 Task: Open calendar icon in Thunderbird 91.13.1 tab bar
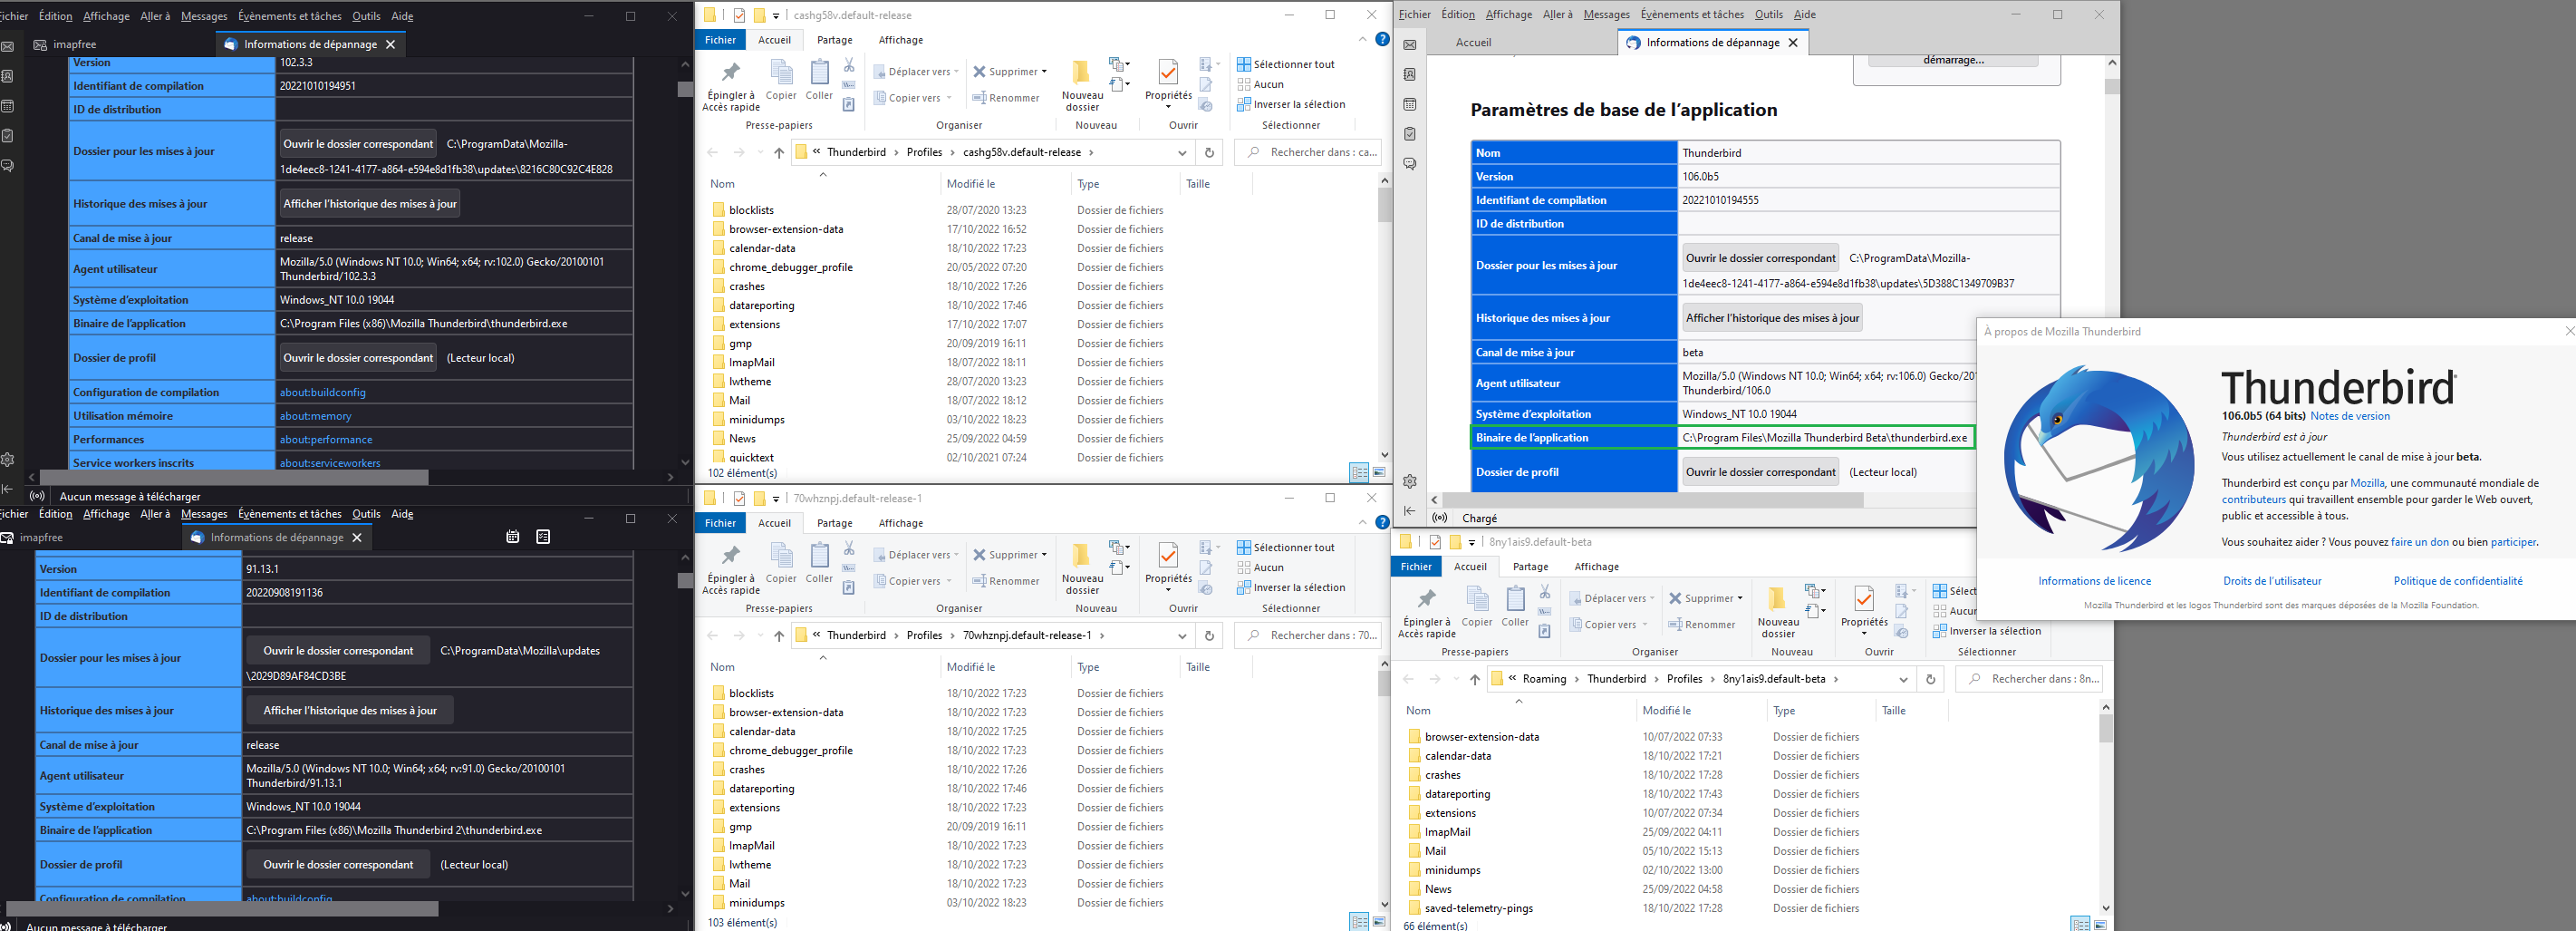click(513, 537)
